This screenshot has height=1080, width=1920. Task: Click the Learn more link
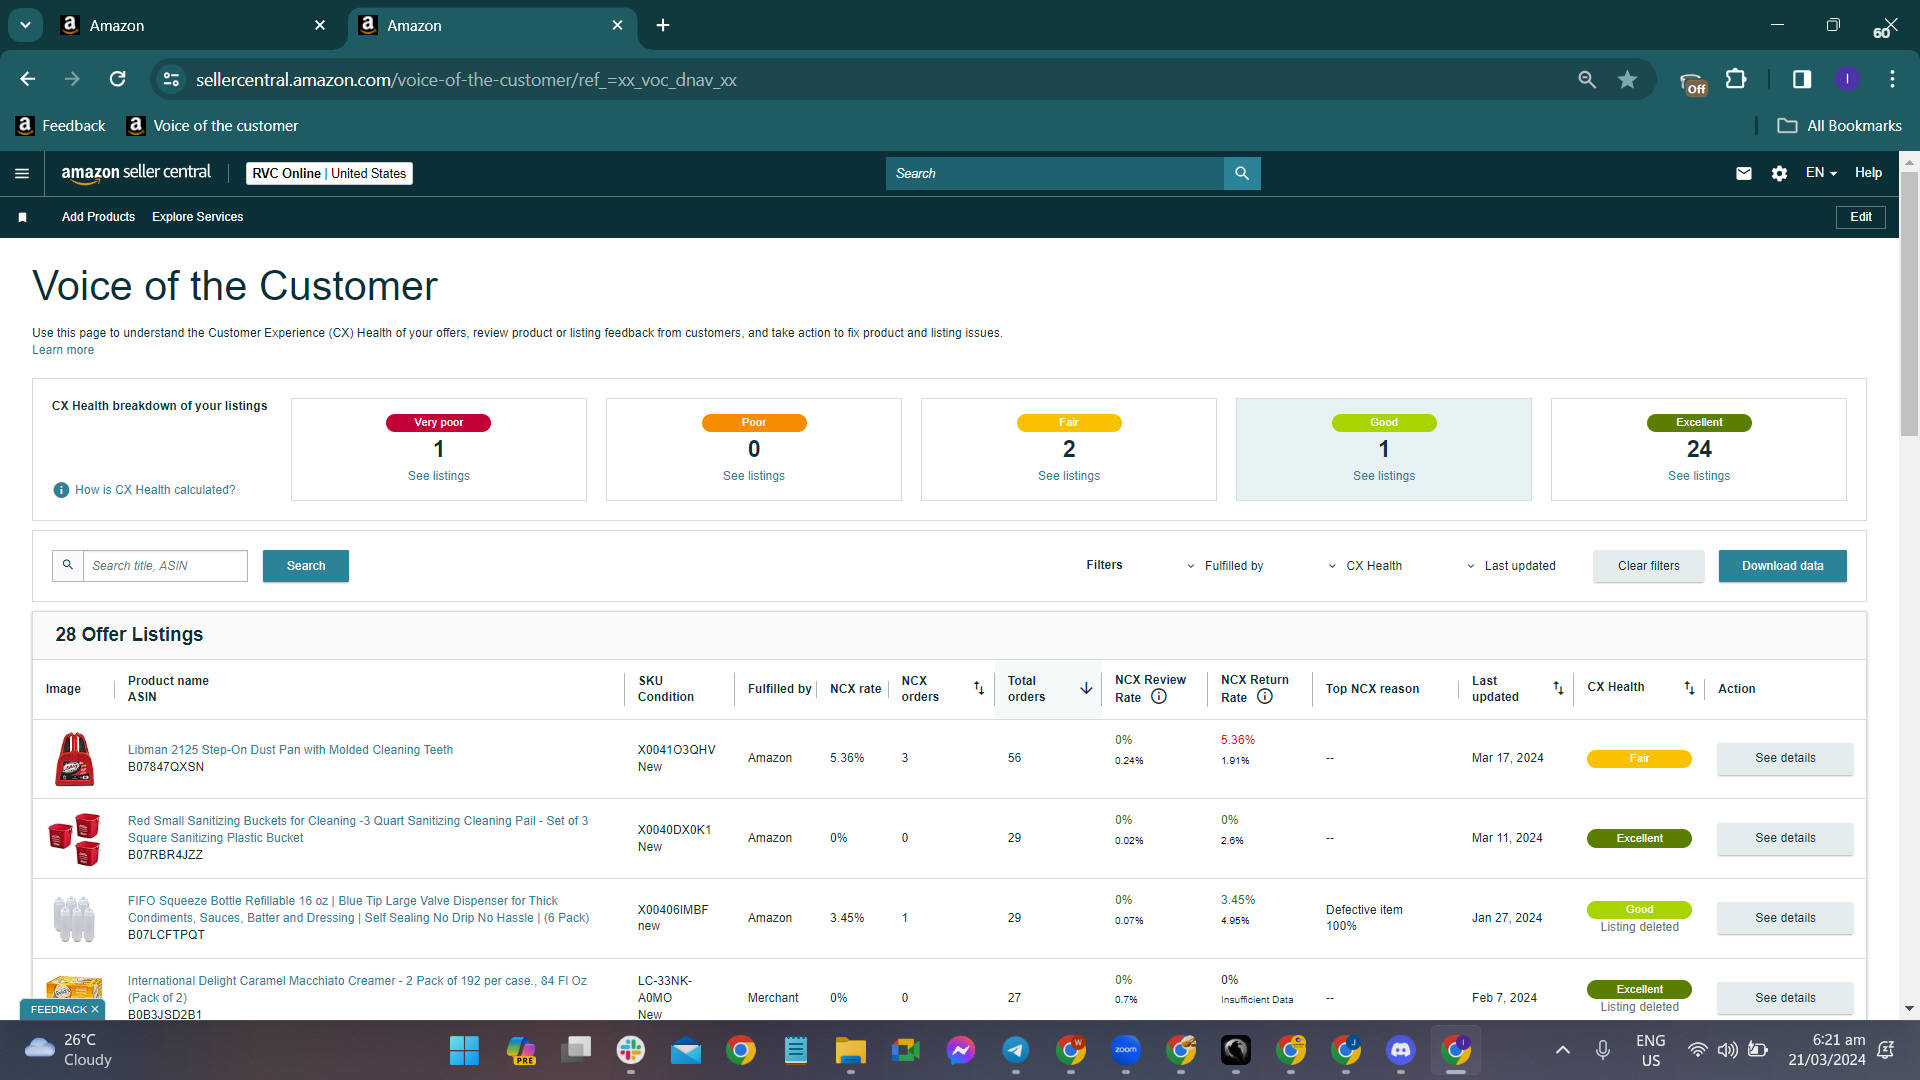(x=63, y=350)
